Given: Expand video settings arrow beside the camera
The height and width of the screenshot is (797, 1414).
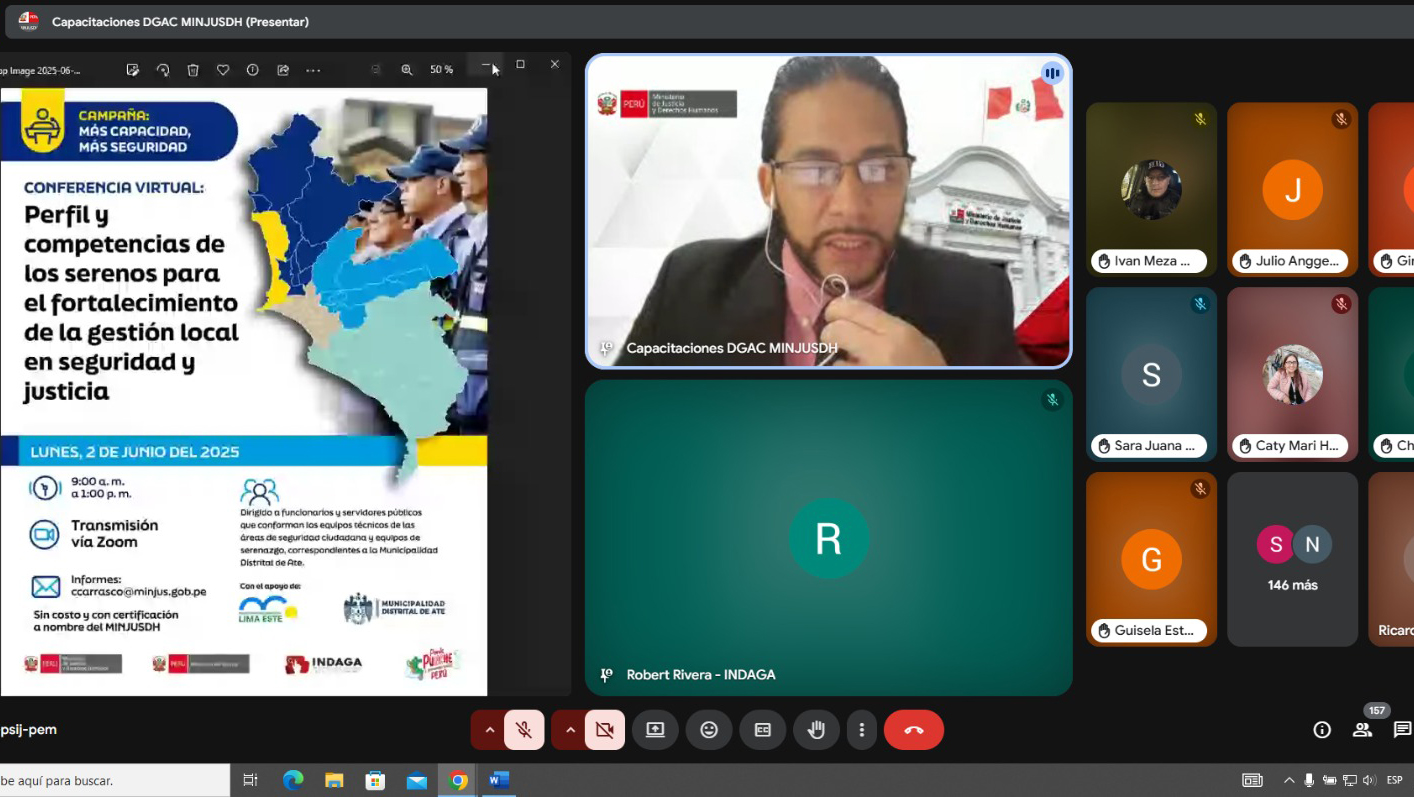Looking at the screenshot, I should (570, 730).
